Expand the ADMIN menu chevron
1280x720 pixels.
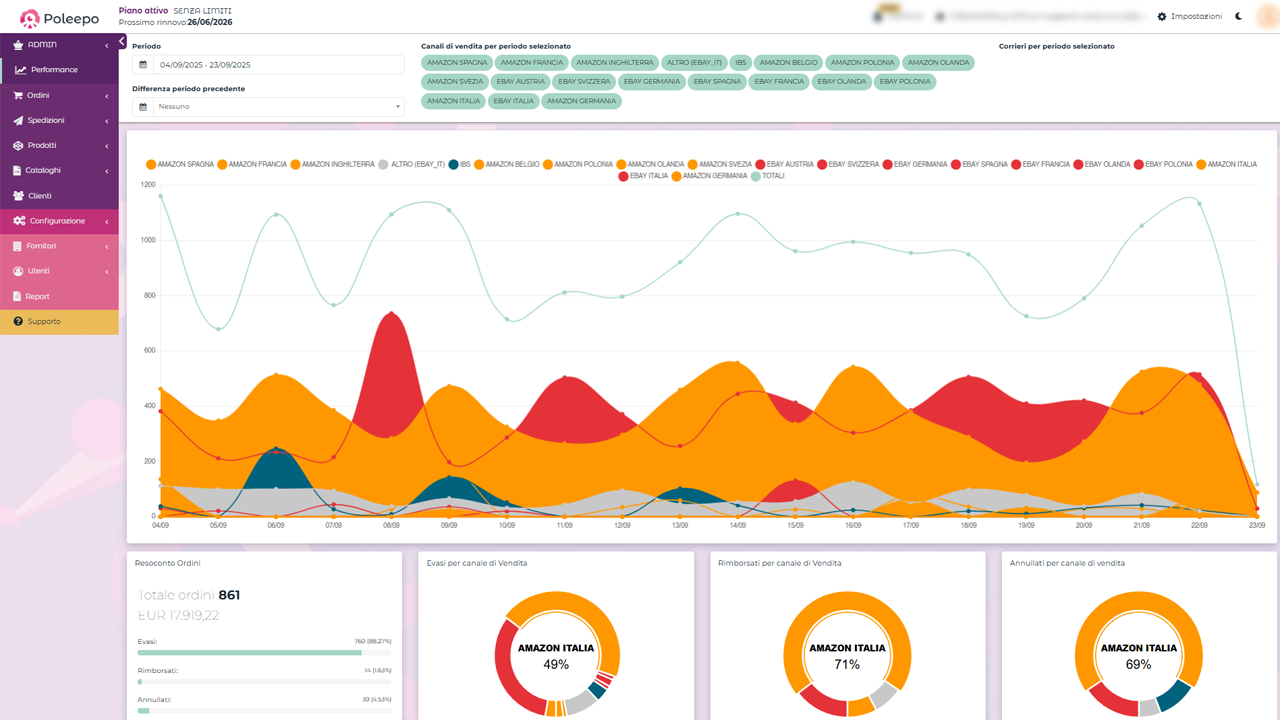tap(107, 45)
